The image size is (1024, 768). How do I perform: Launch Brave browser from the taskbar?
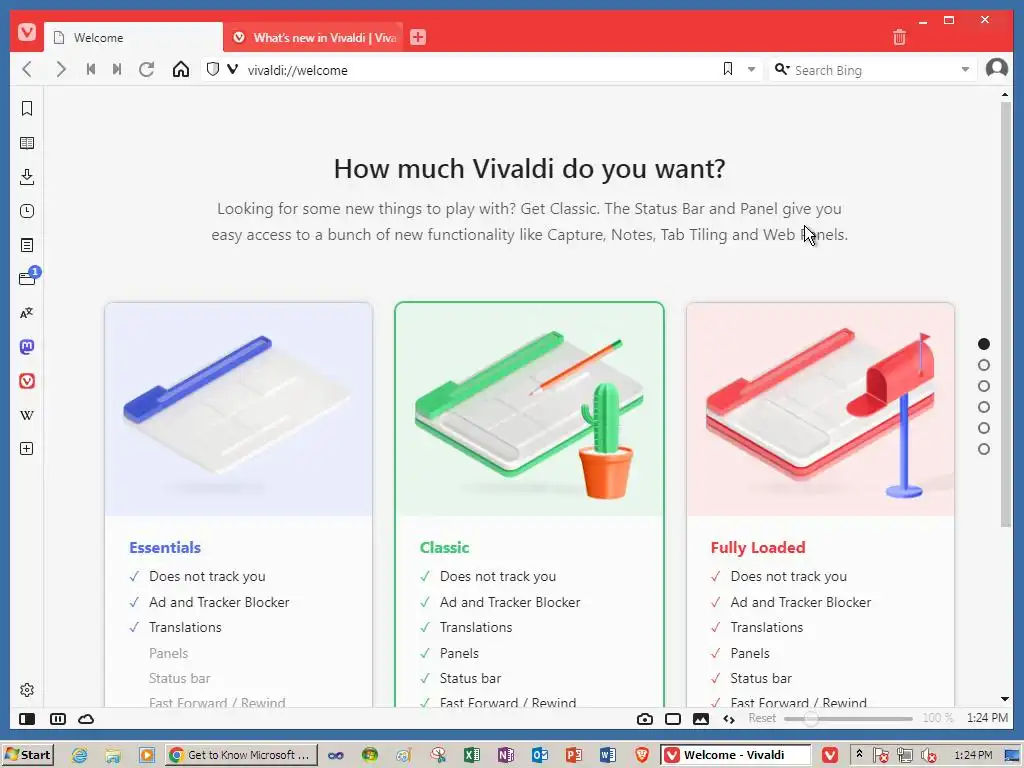[642, 755]
